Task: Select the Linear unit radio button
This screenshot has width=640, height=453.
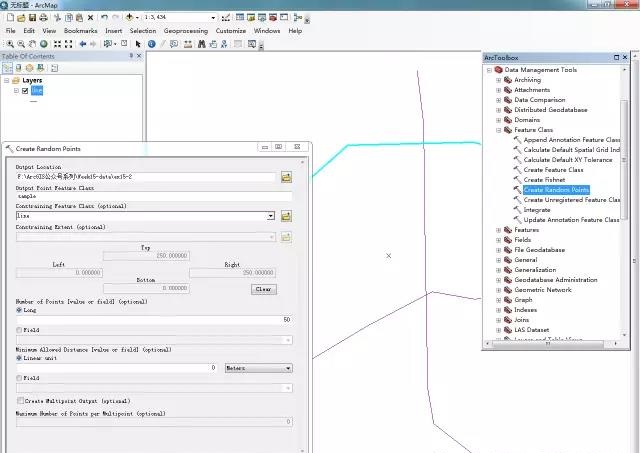Action: (x=19, y=358)
